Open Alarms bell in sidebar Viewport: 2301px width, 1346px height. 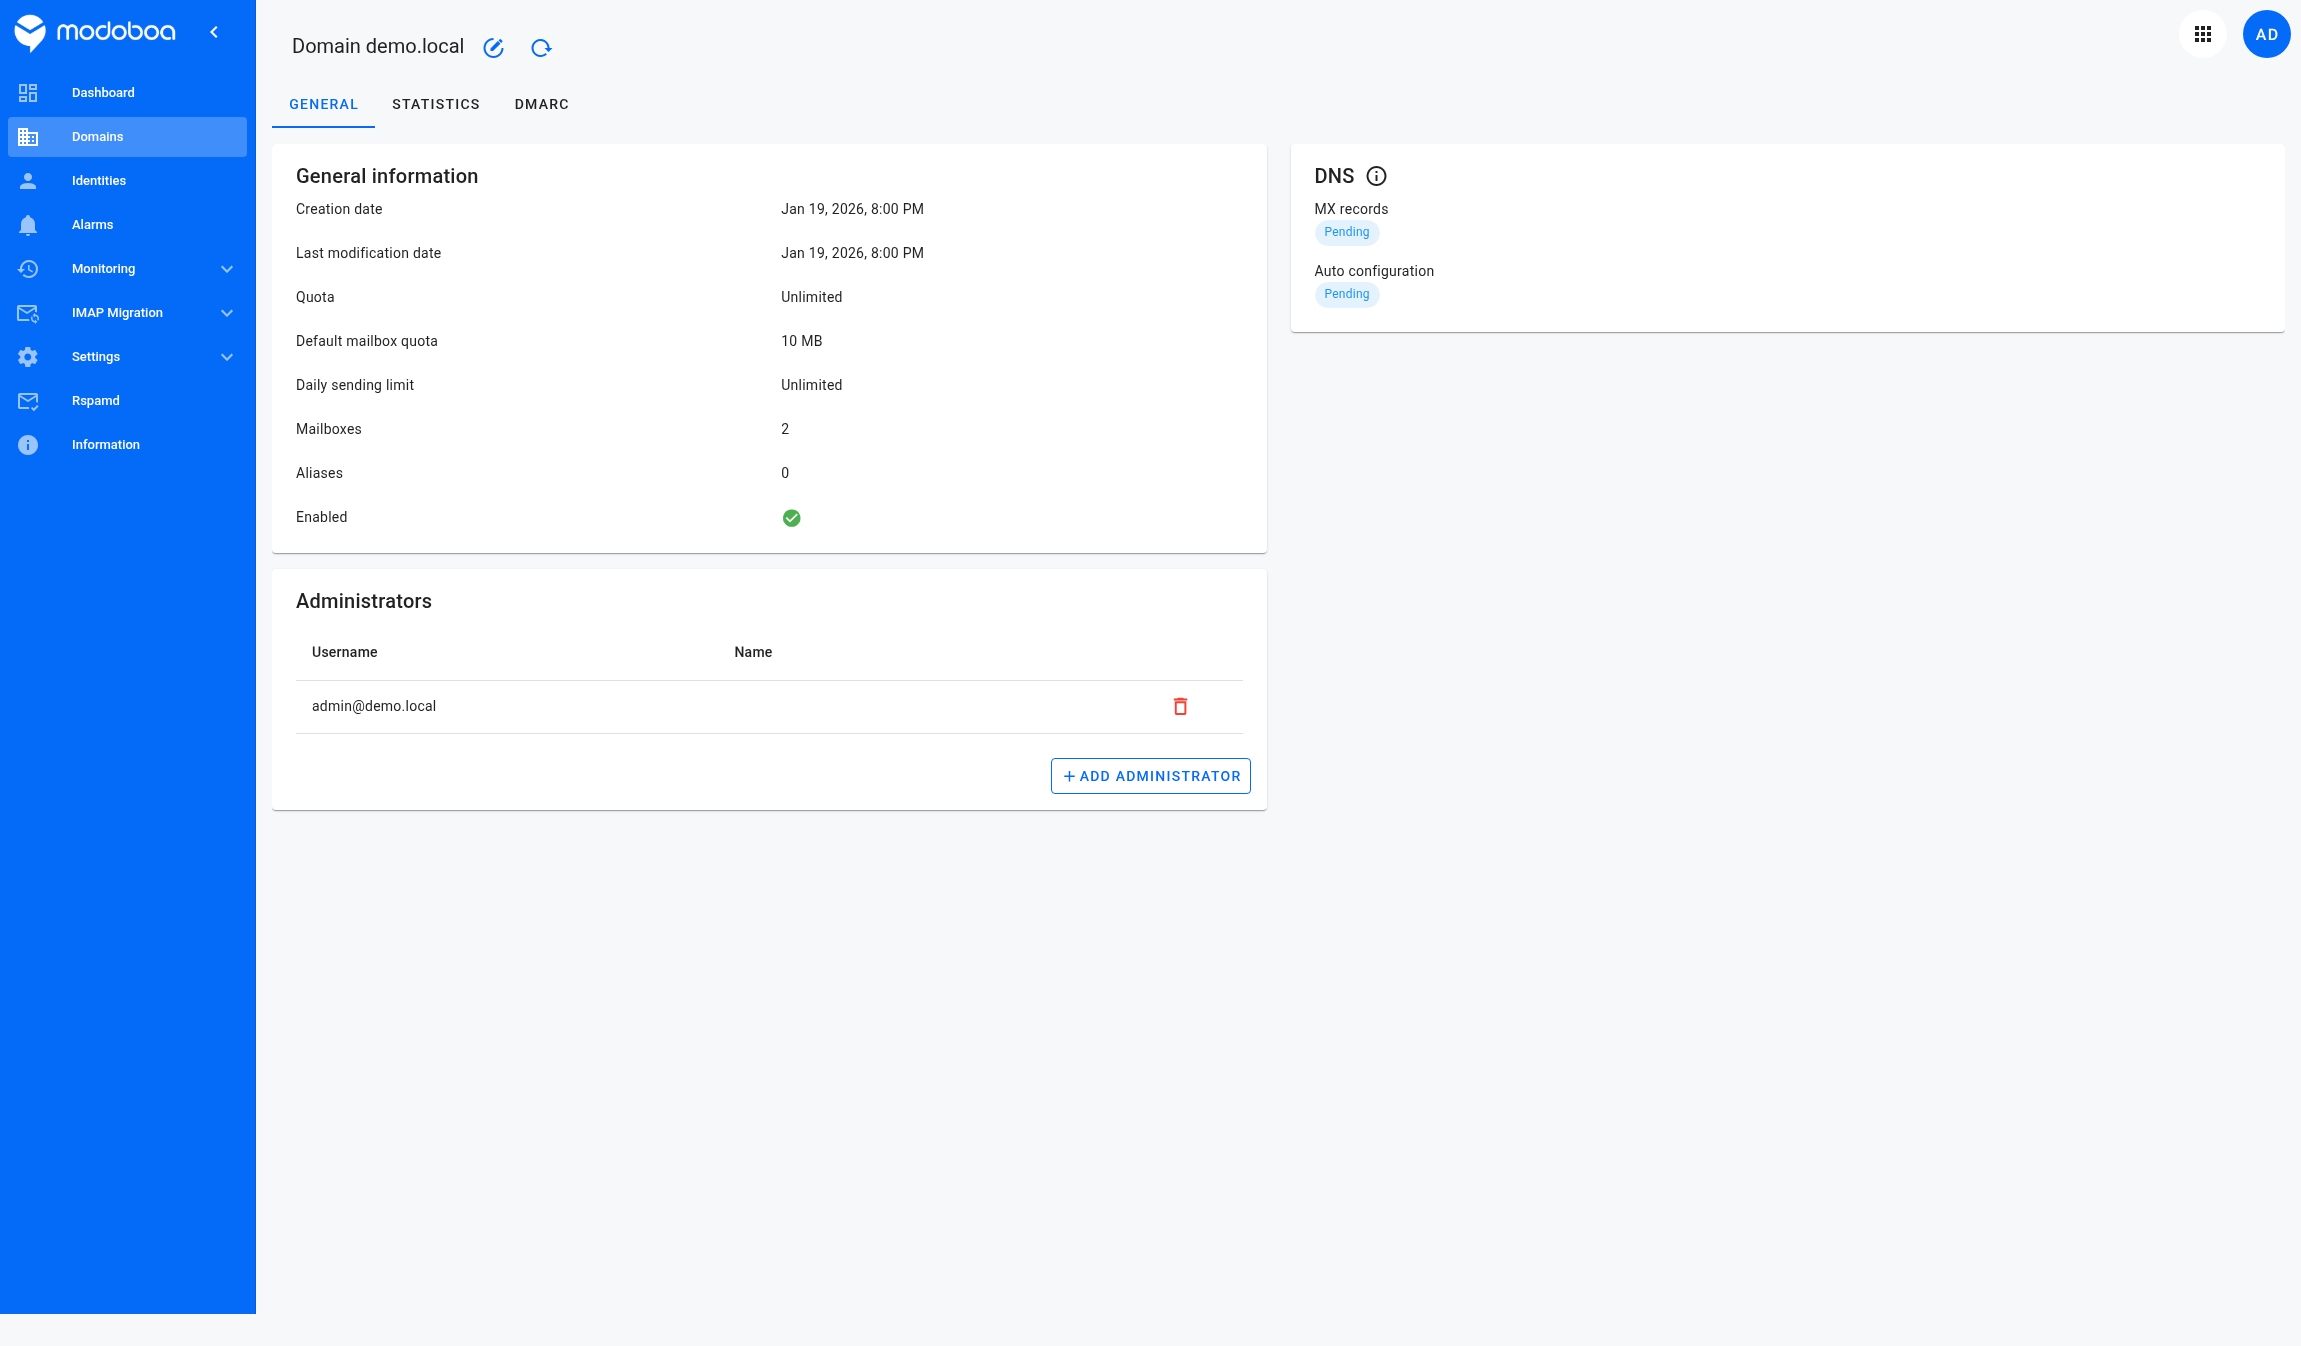92,225
